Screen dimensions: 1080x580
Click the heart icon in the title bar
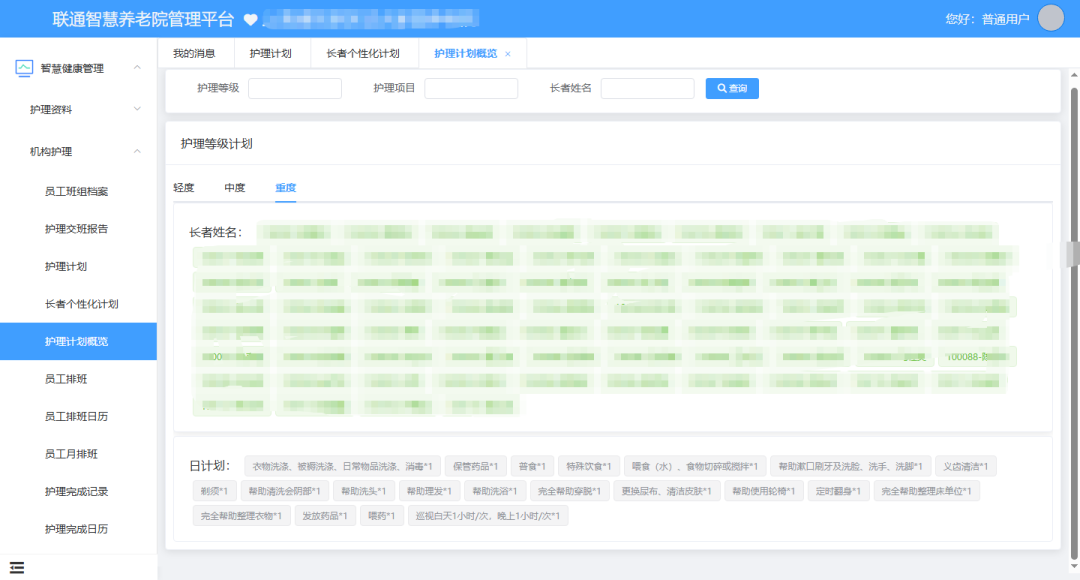point(251,17)
